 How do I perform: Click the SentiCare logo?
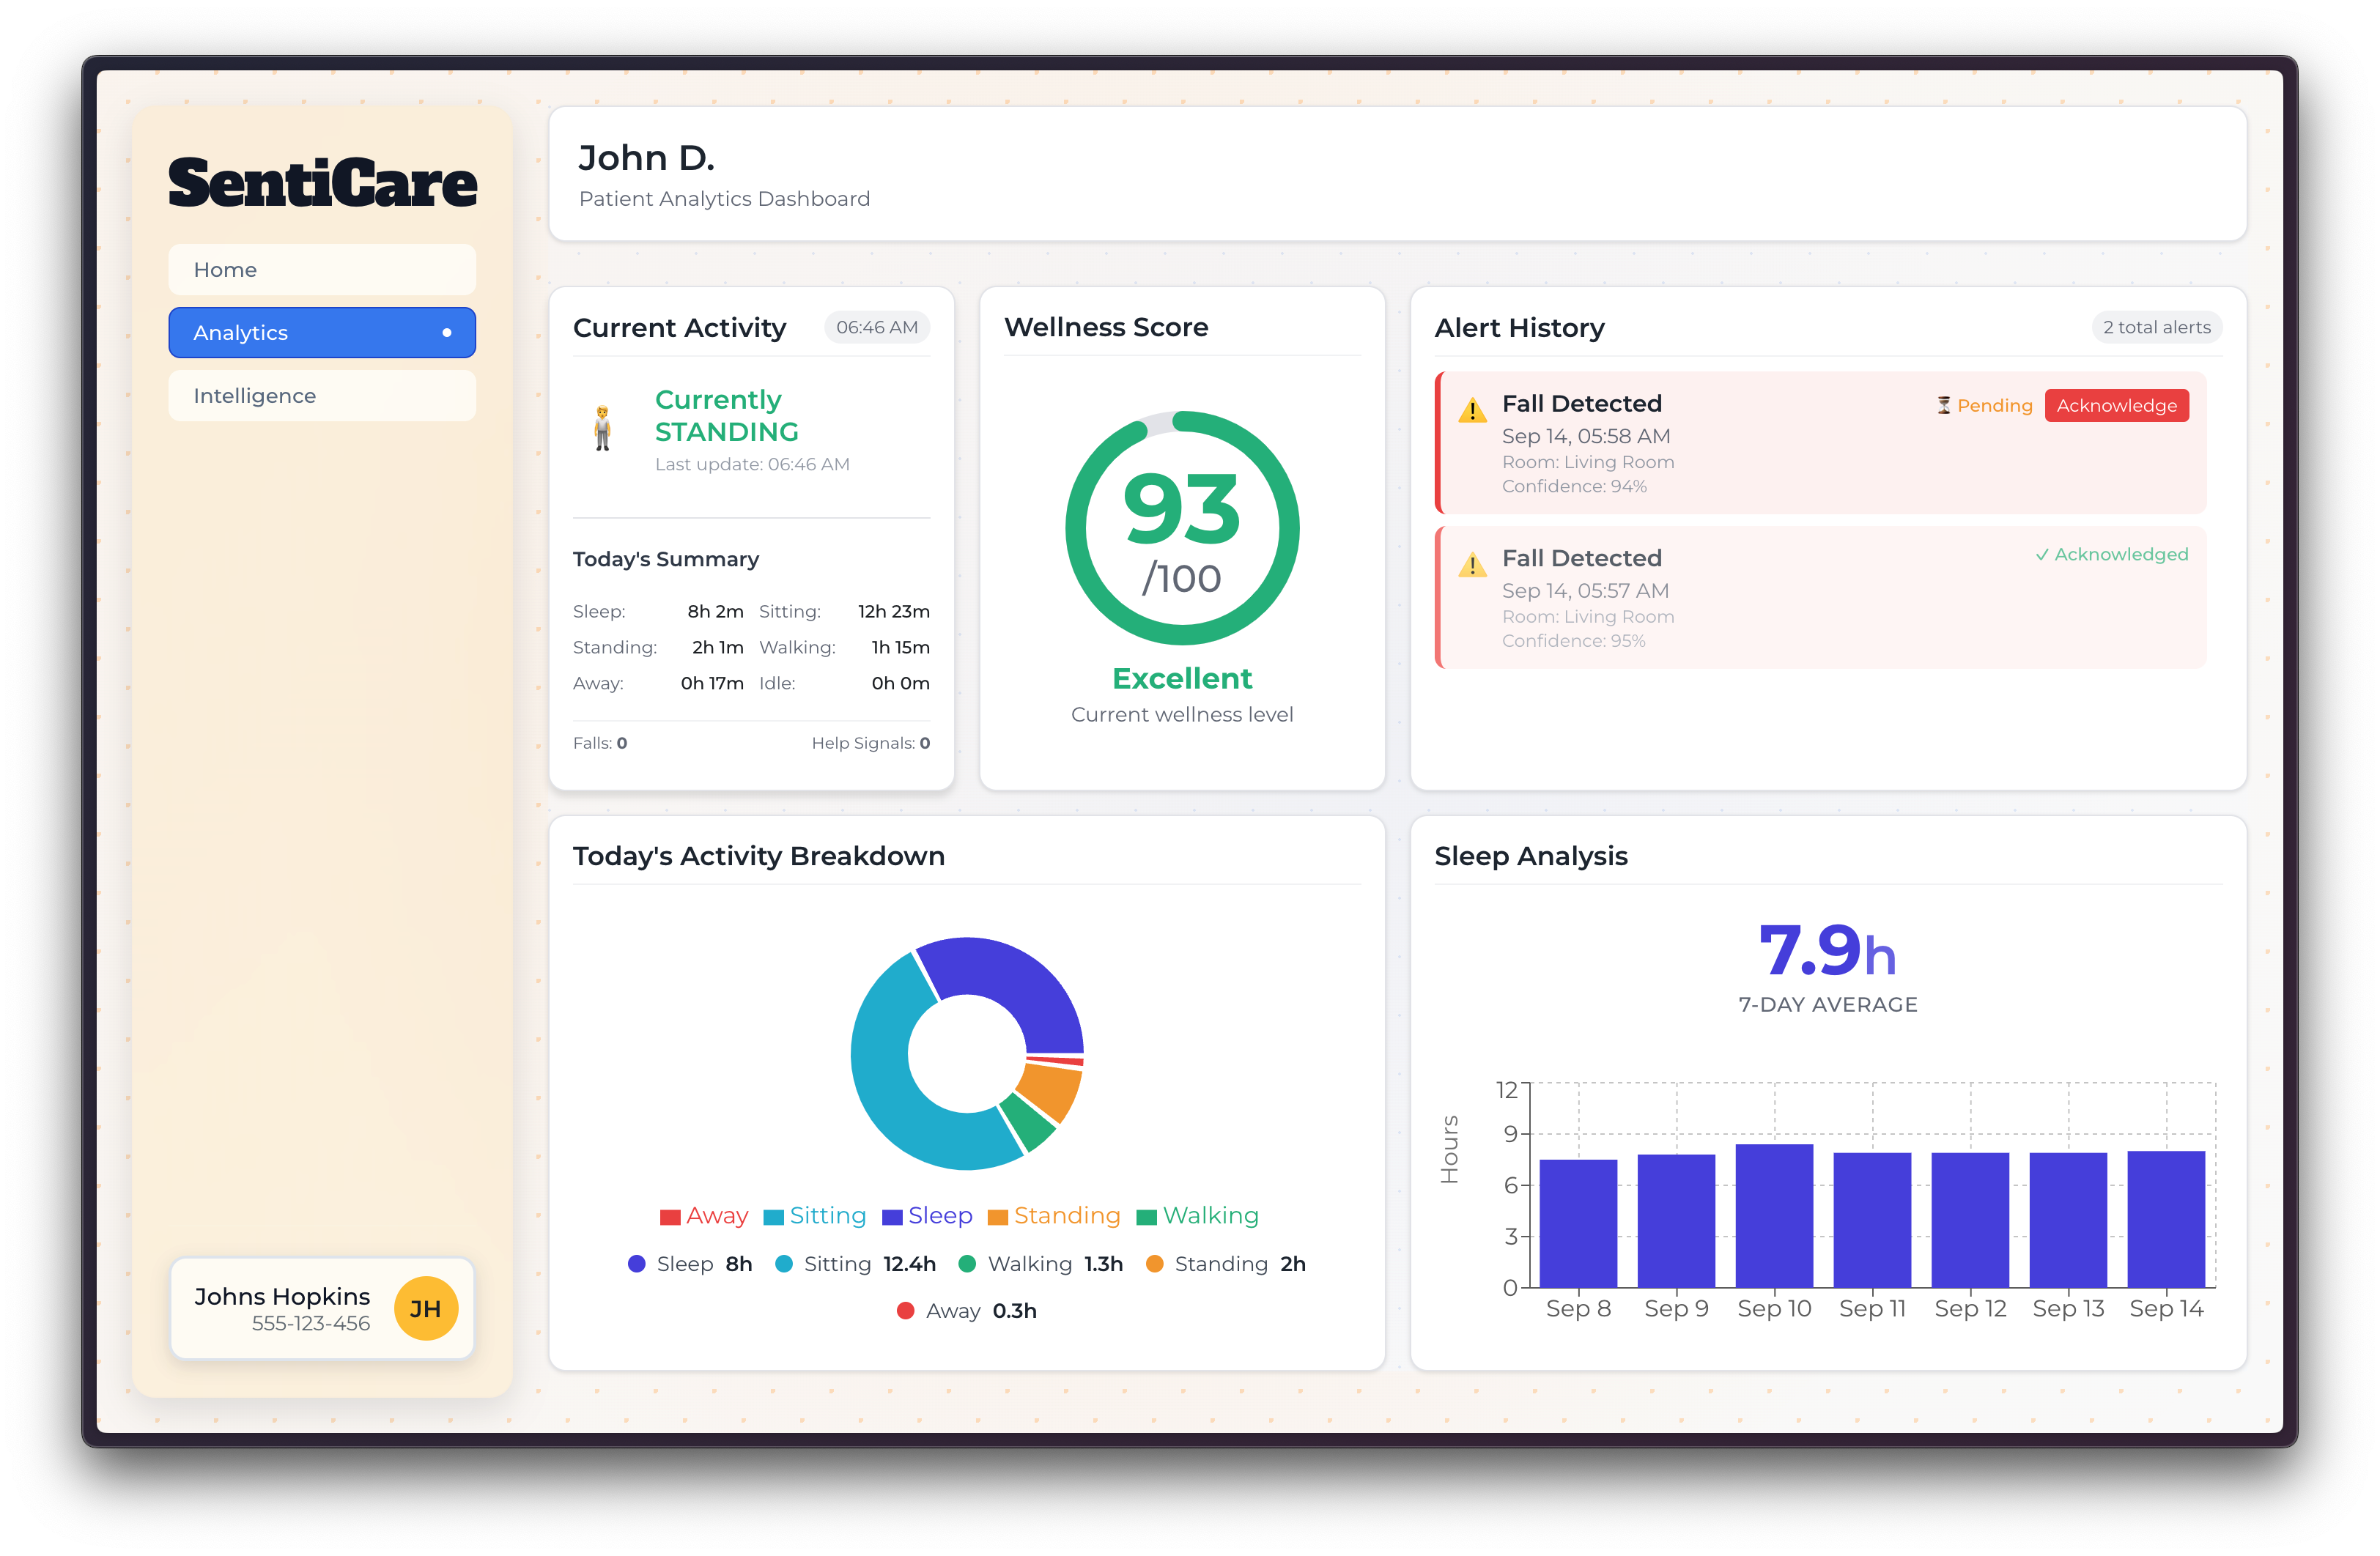[x=322, y=183]
